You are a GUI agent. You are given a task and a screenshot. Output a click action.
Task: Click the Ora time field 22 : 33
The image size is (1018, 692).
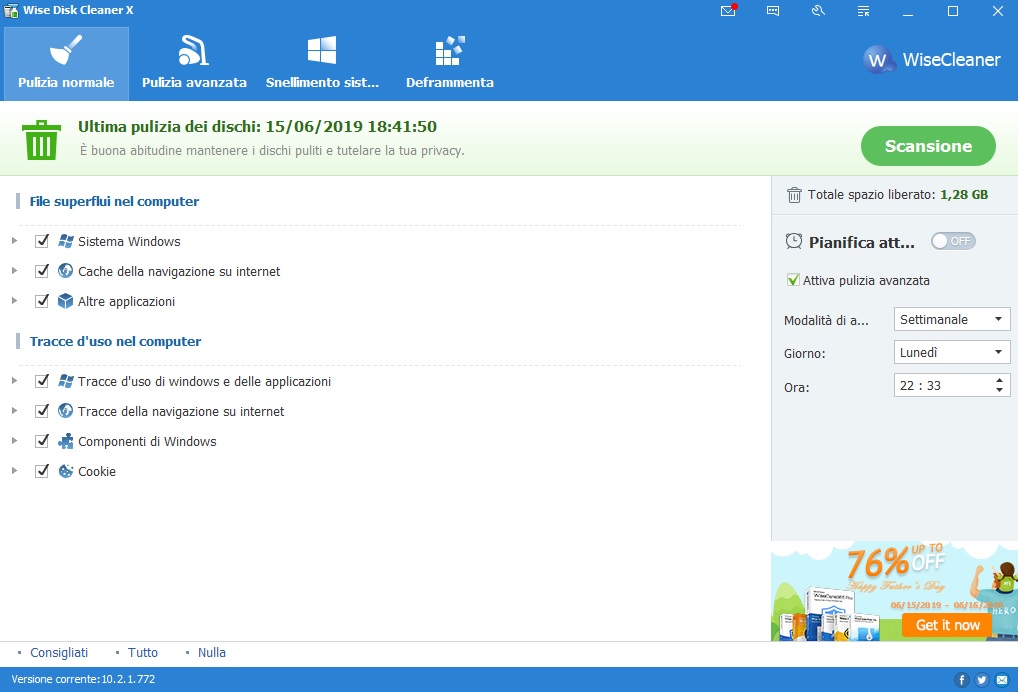click(x=952, y=386)
